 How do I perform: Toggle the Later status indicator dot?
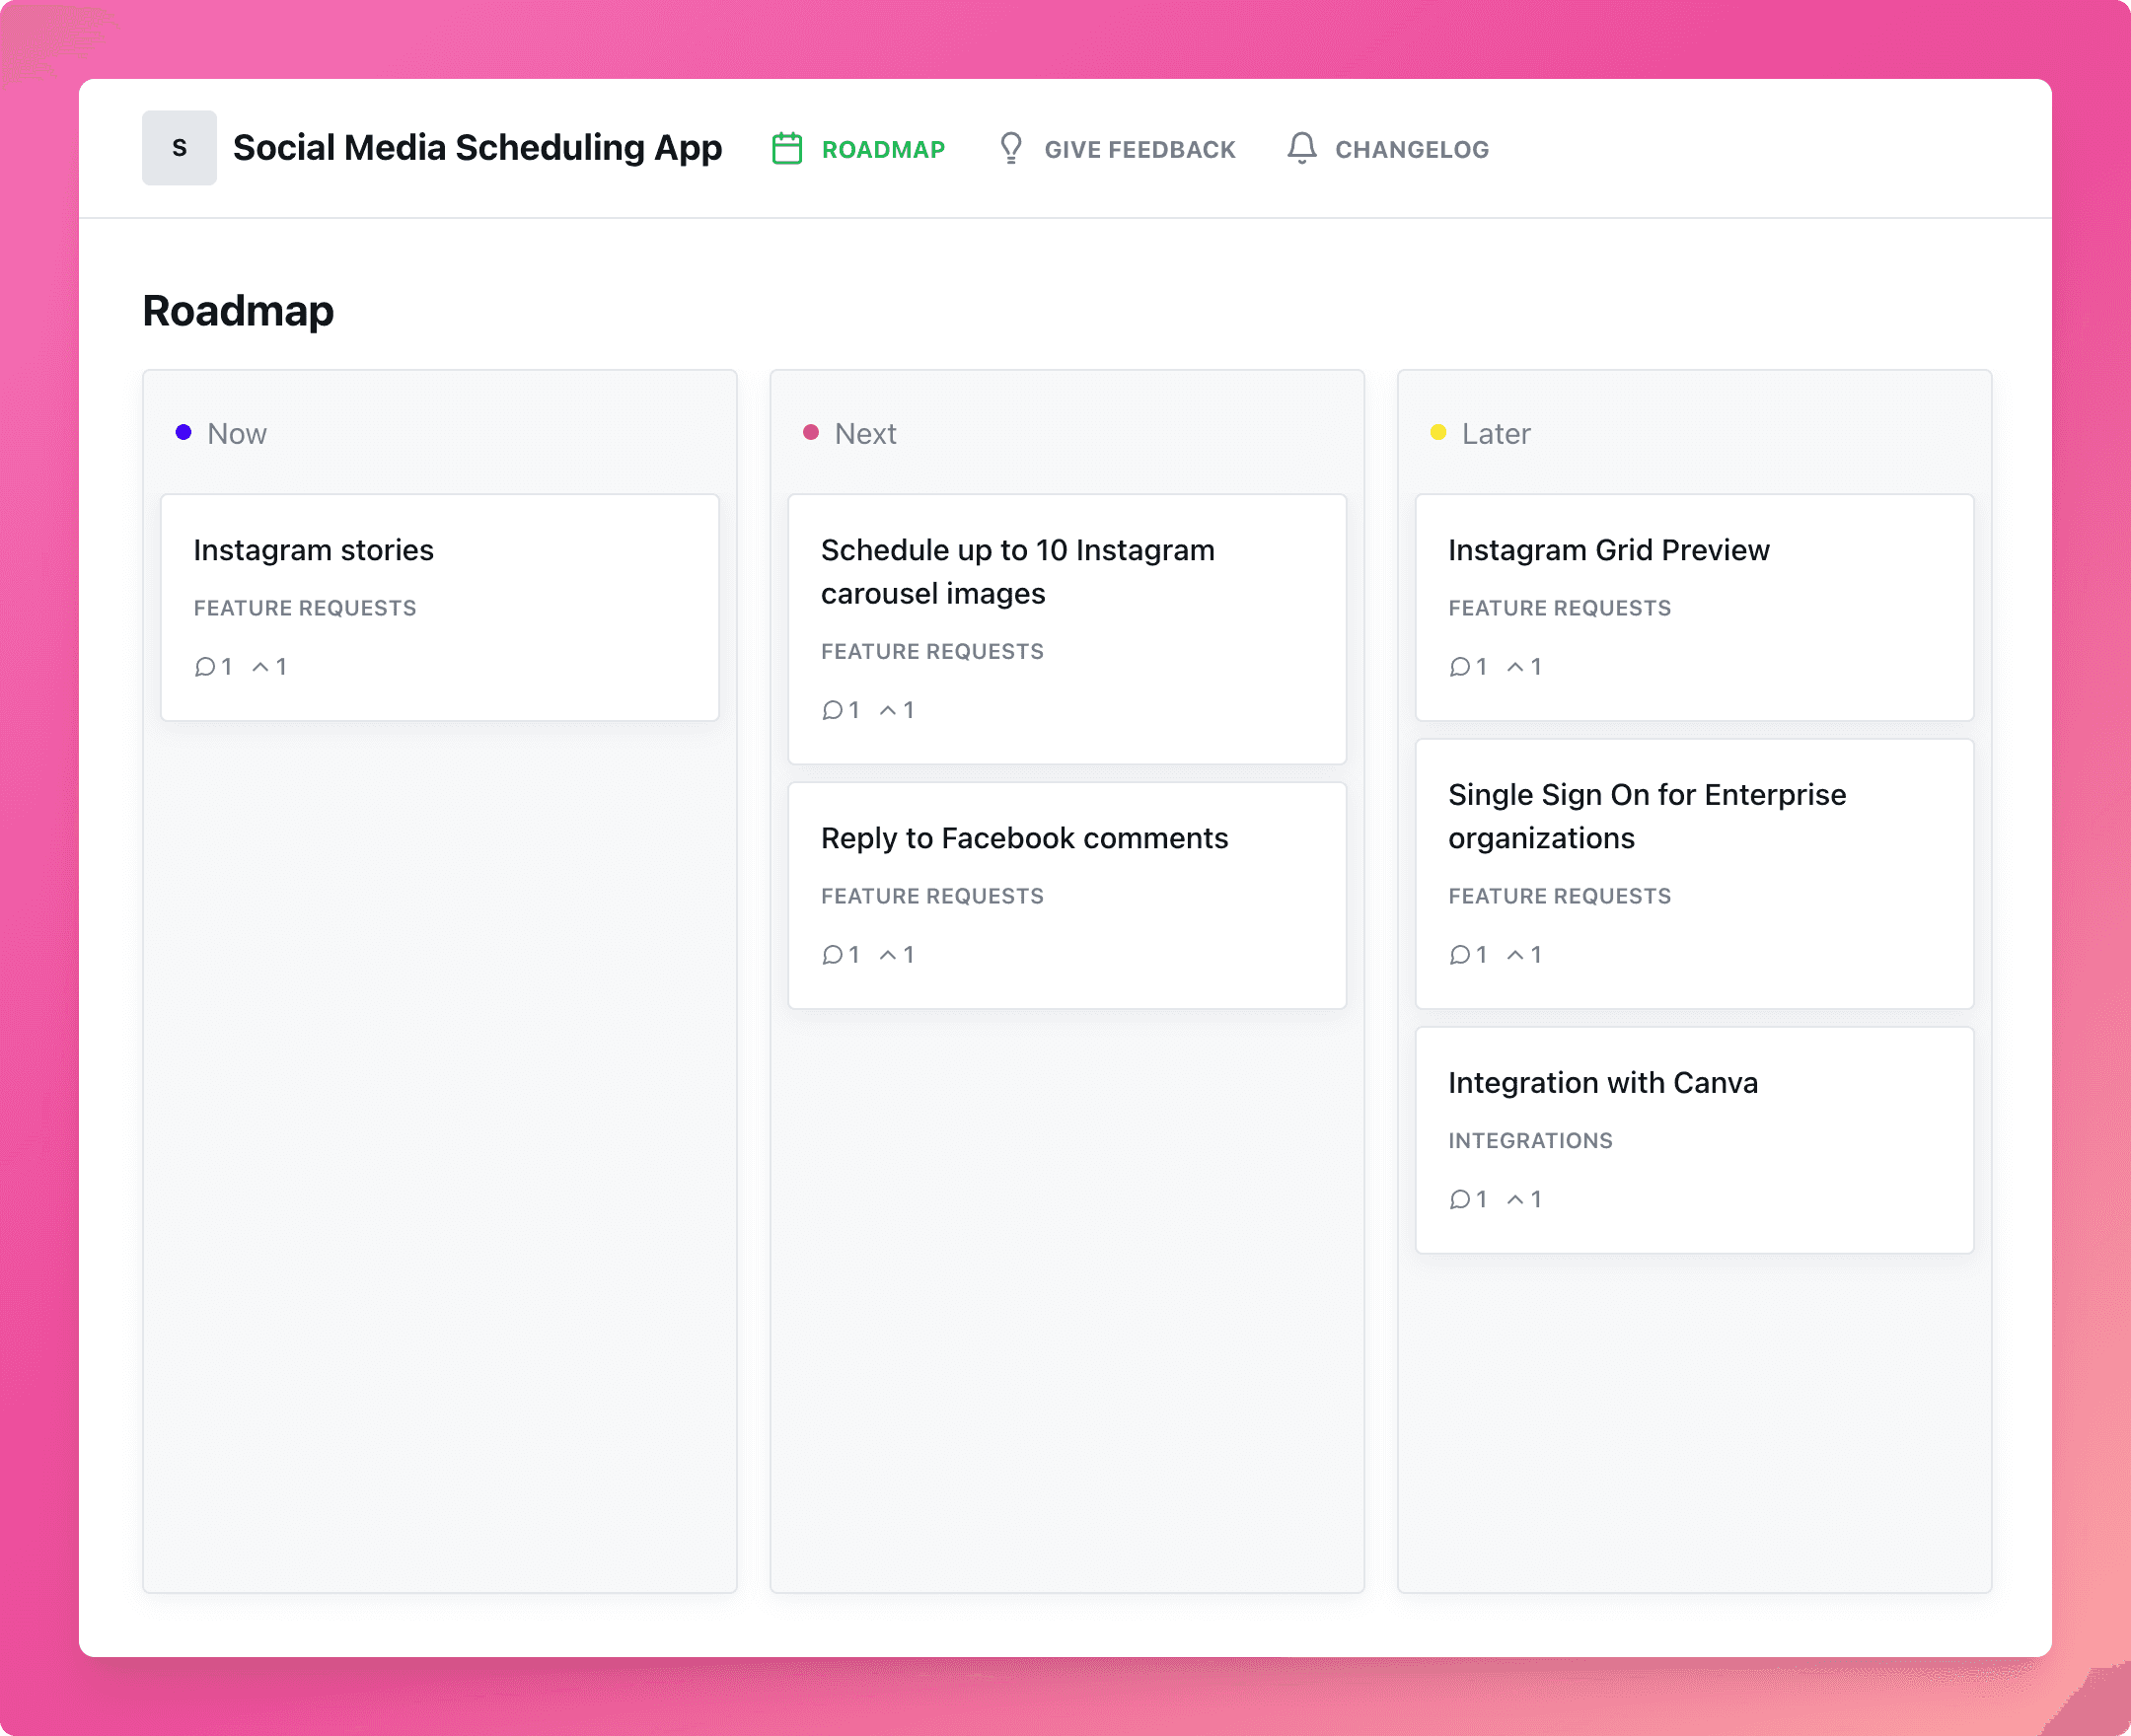[1439, 432]
